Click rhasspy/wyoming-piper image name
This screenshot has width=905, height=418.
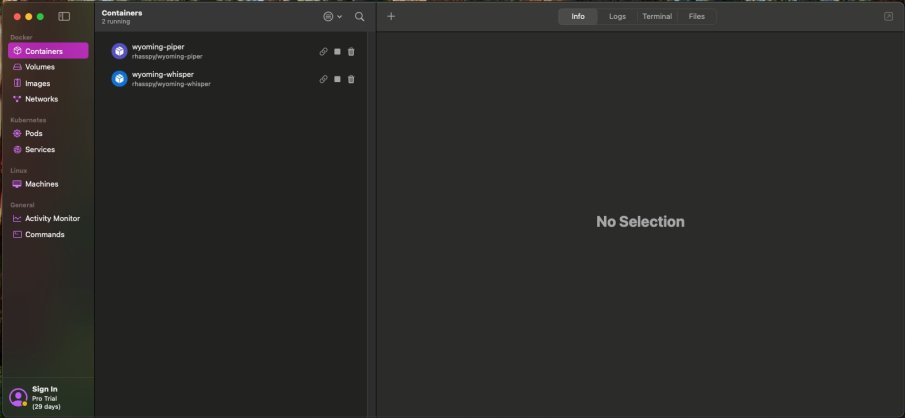(x=167, y=57)
